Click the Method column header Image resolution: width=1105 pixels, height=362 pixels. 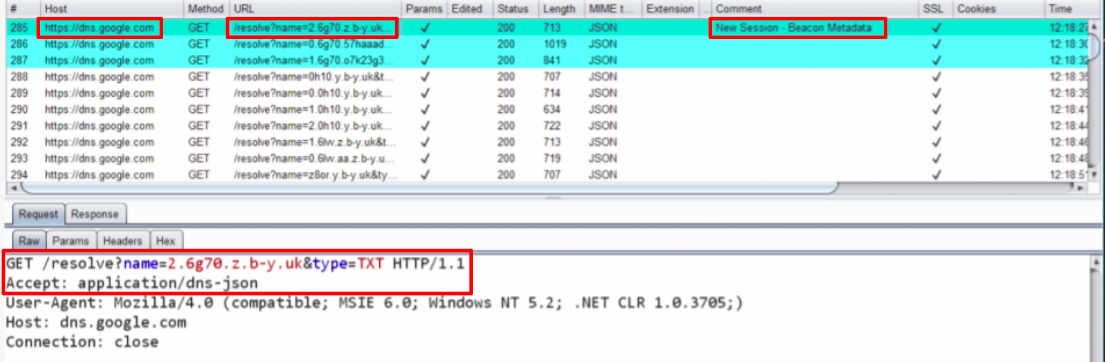pos(206,9)
